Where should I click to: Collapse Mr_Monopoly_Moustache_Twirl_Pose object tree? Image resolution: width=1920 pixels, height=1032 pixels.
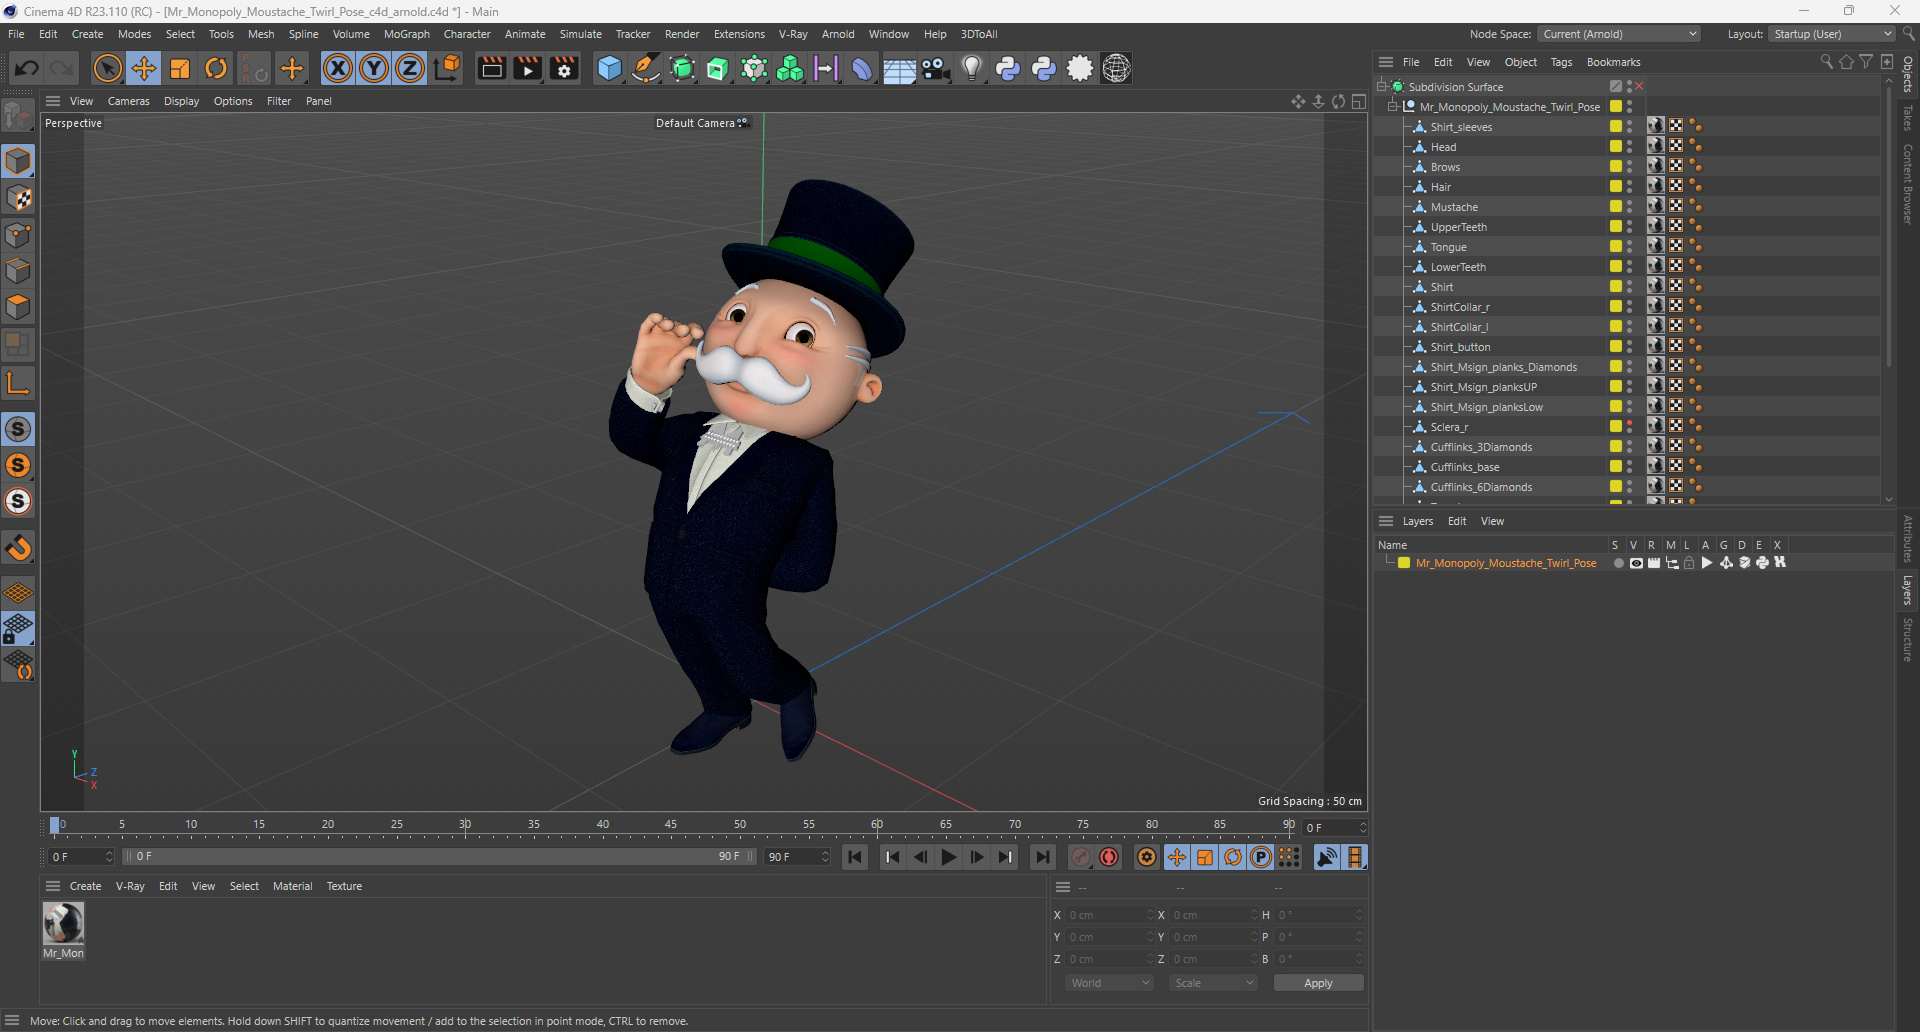(x=1392, y=107)
